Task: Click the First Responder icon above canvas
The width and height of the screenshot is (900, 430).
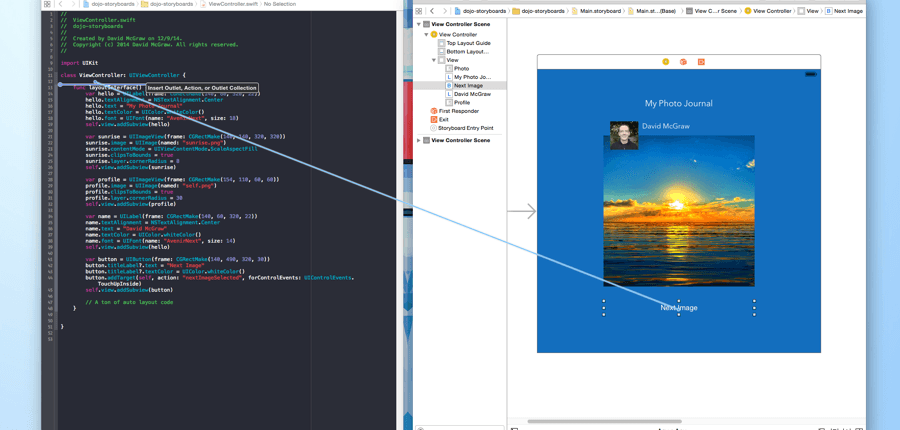Action: coord(683,62)
